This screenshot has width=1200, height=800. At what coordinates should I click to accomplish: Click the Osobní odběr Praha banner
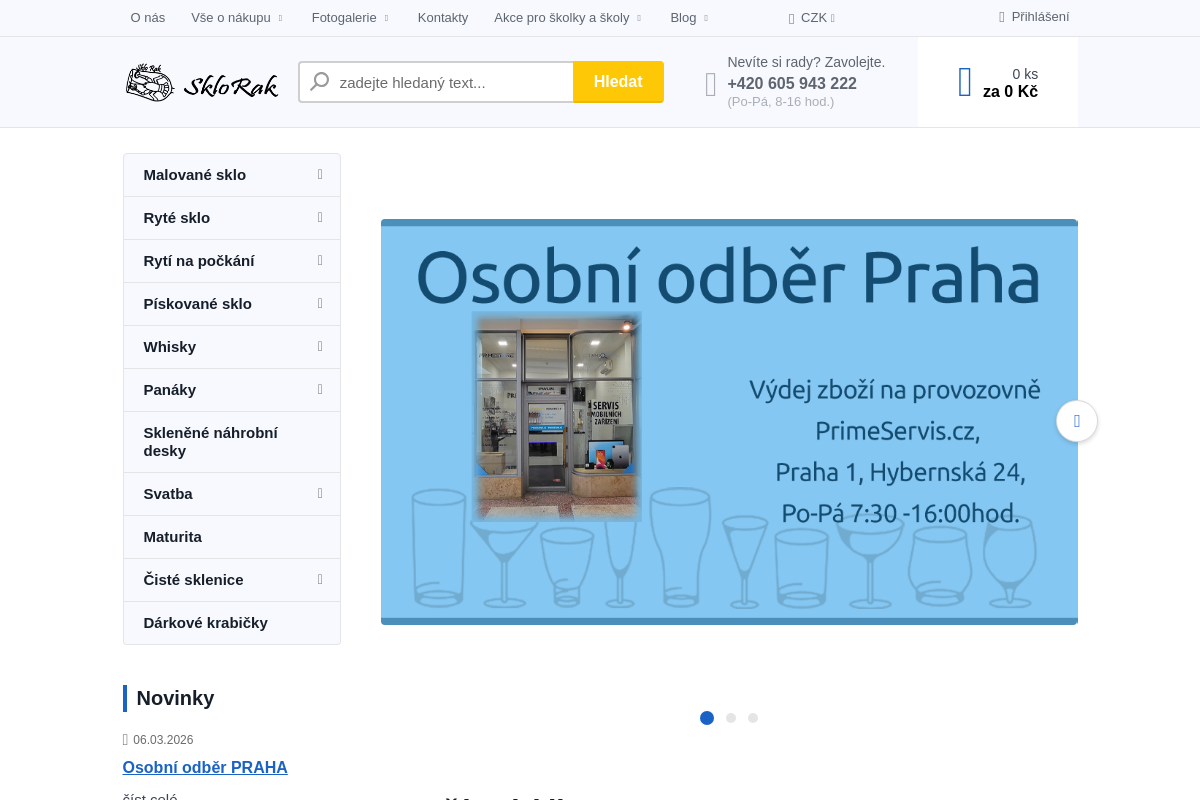pos(729,422)
